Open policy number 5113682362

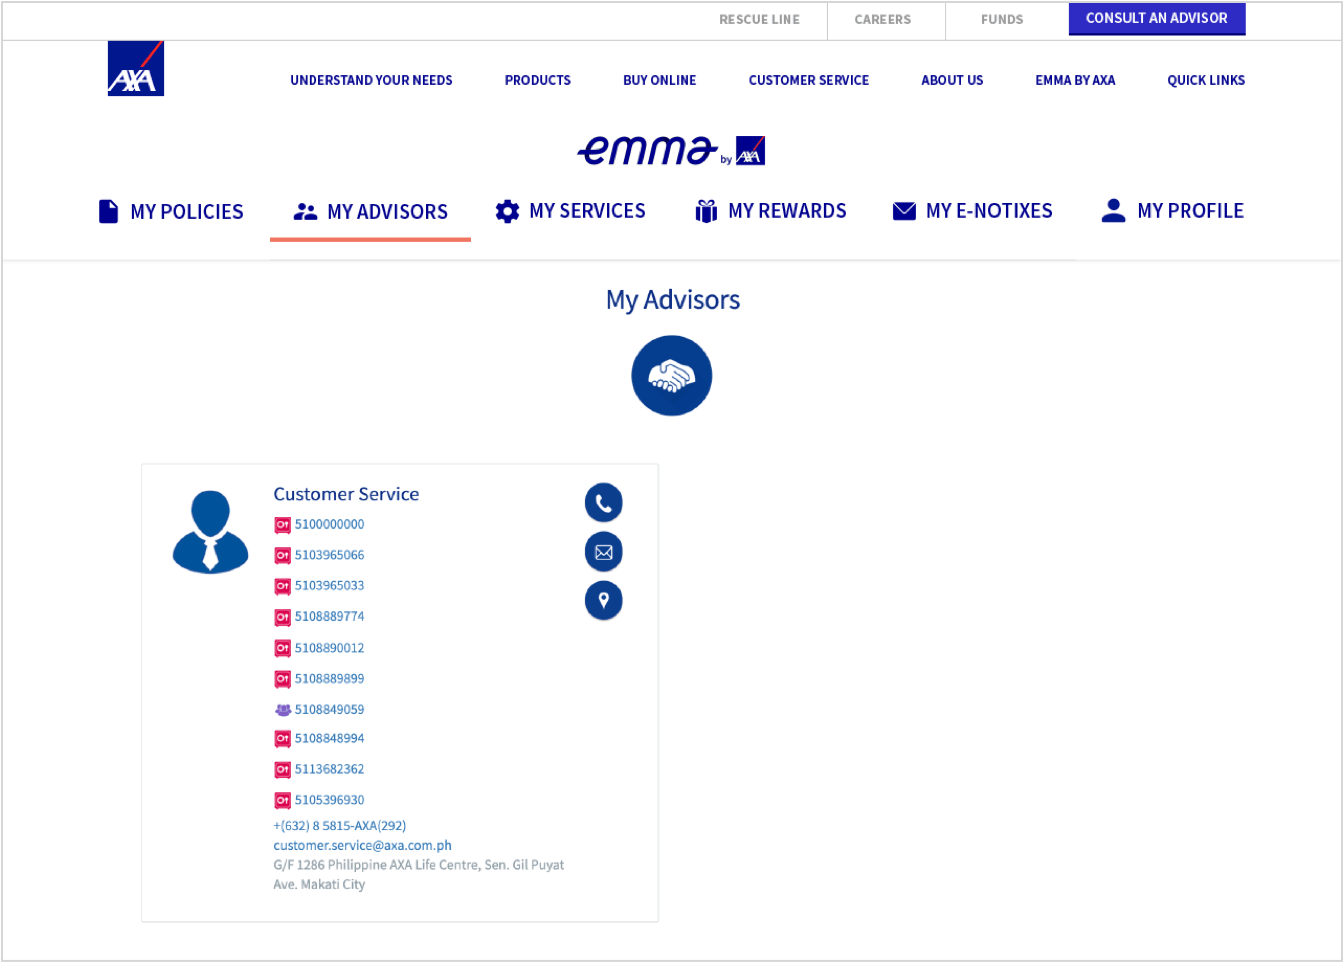329,769
